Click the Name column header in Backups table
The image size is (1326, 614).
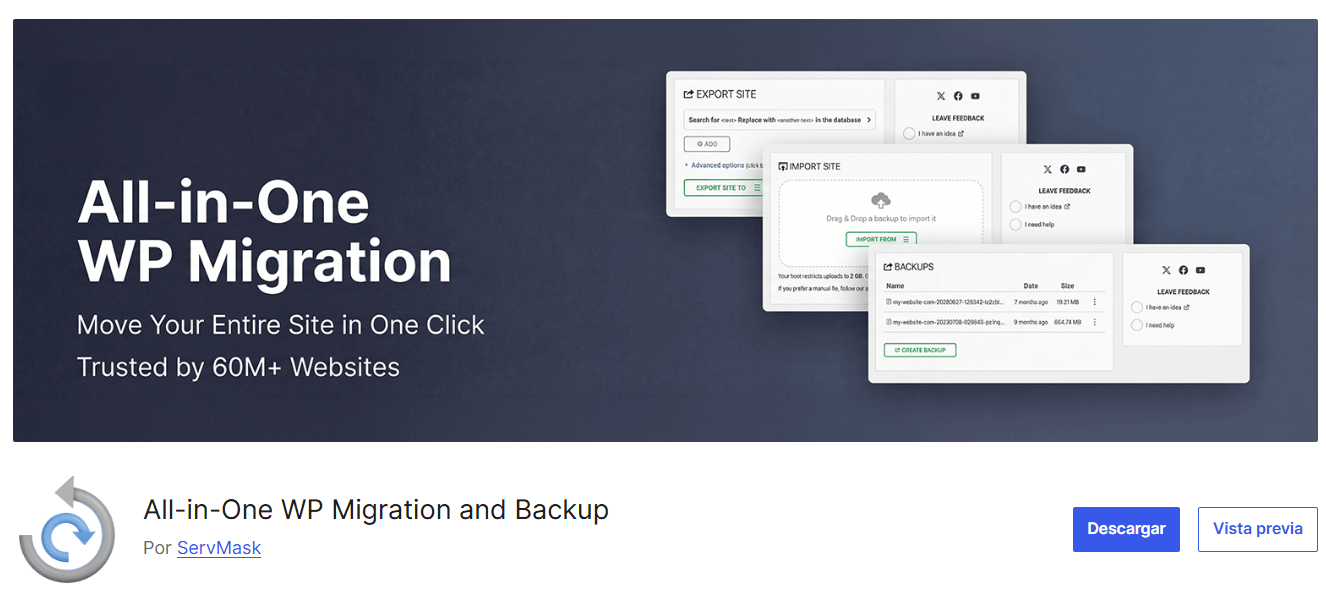(895, 286)
